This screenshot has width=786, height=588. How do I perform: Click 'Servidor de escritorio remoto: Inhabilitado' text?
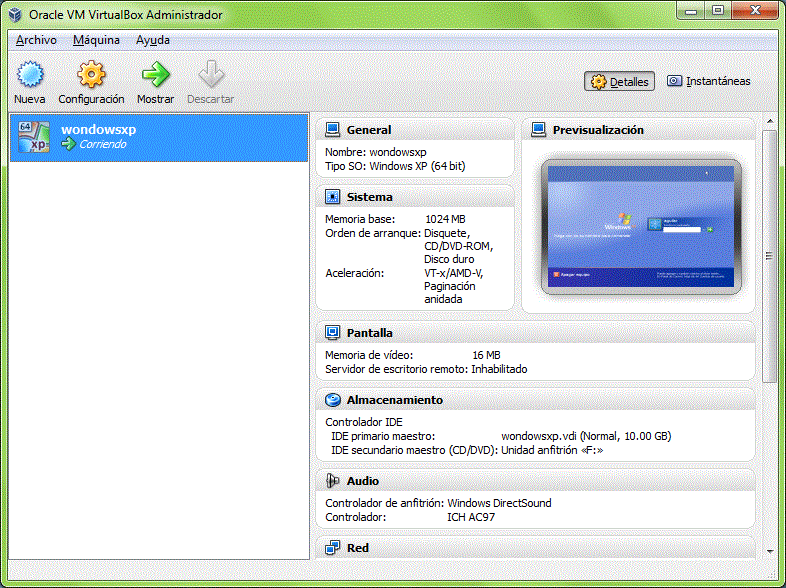(426, 369)
